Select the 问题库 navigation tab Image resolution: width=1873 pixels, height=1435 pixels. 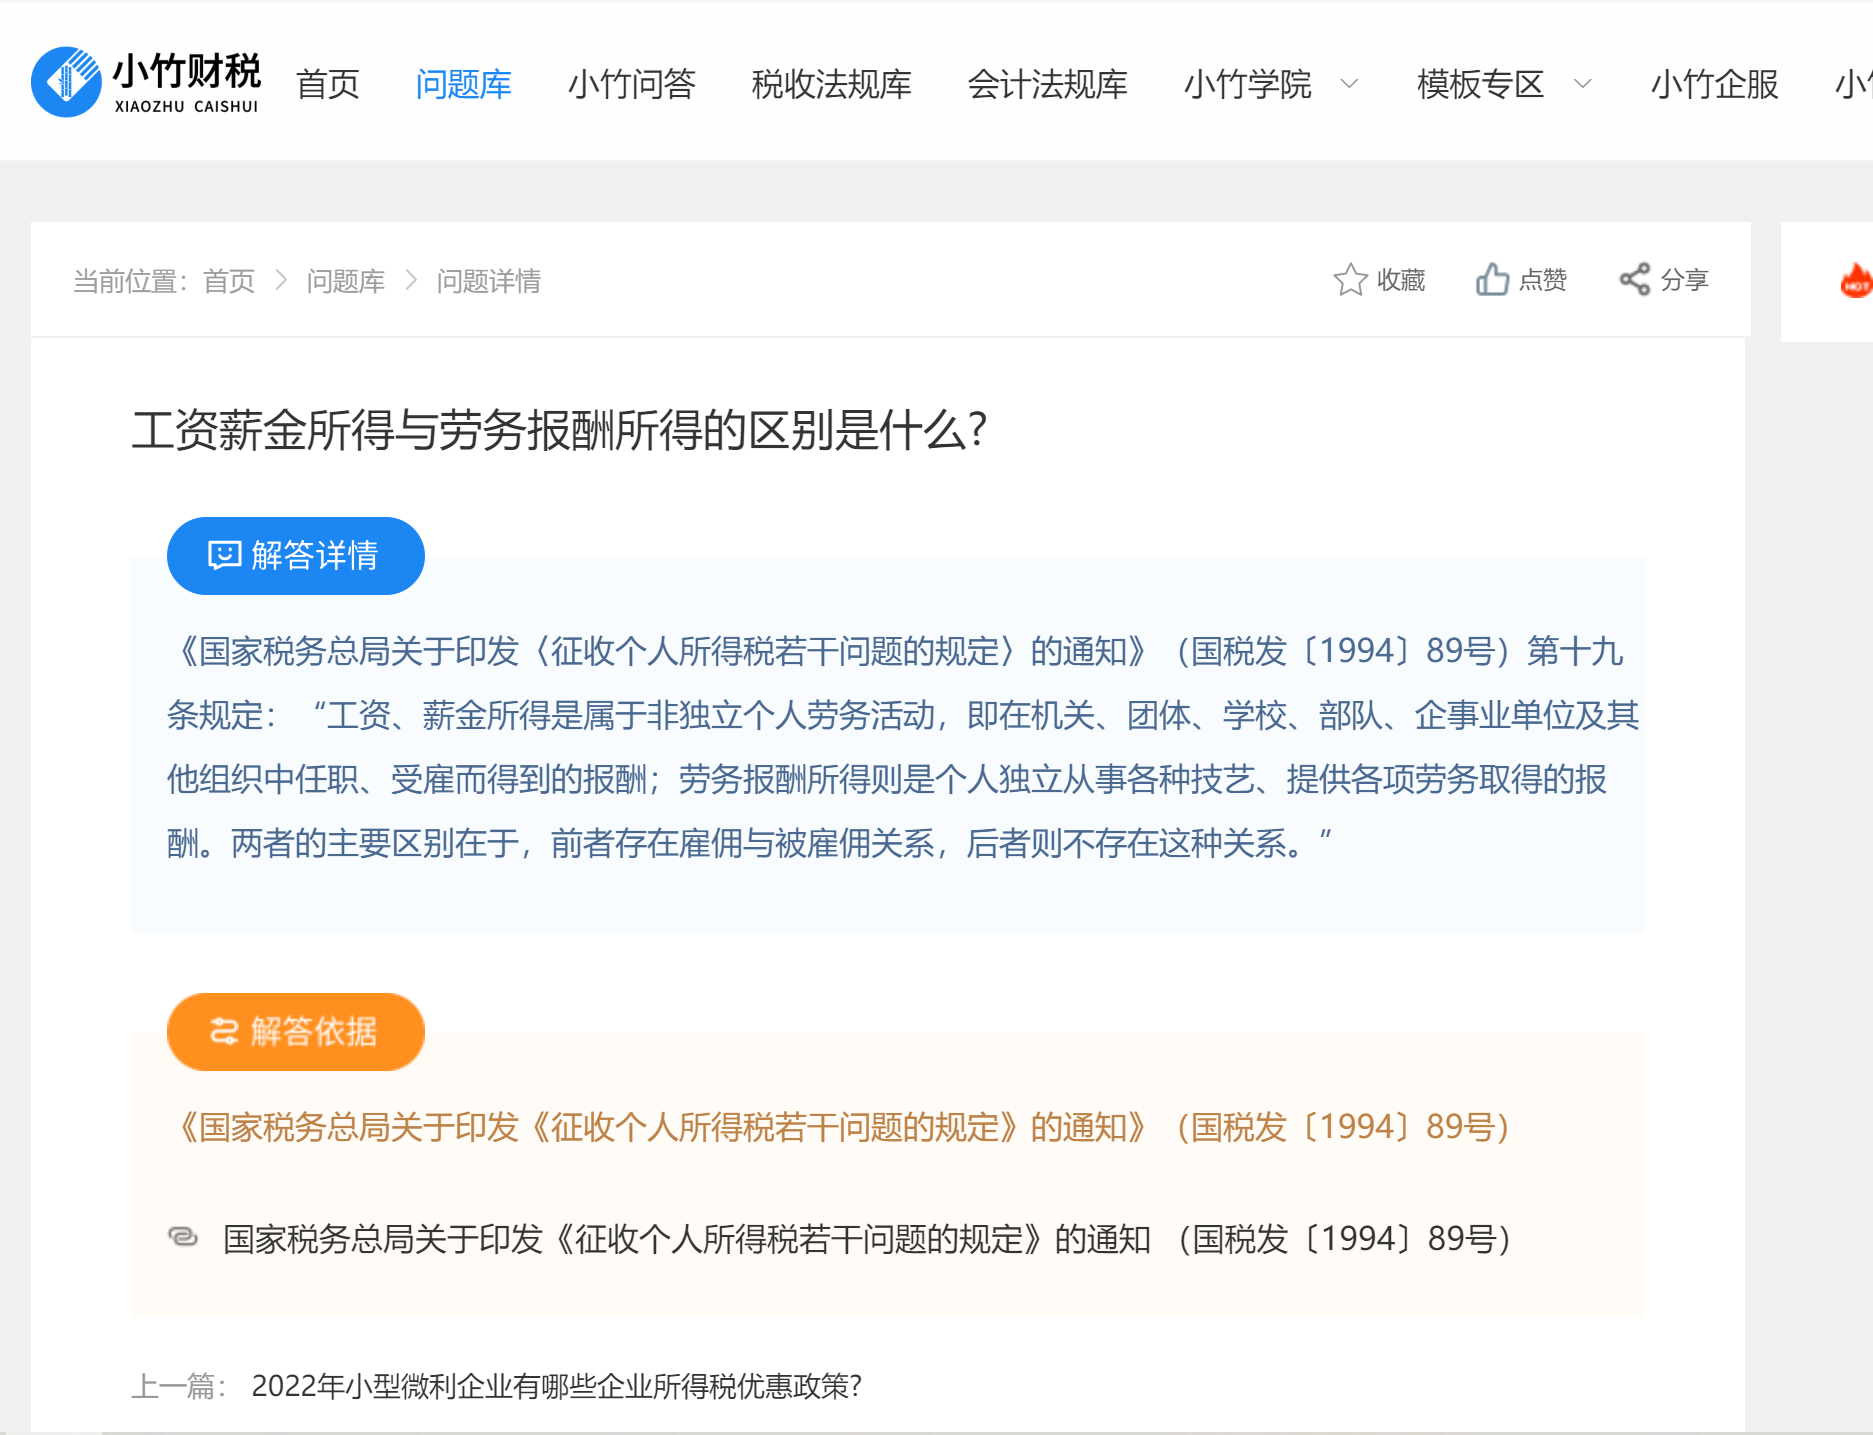(463, 84)
